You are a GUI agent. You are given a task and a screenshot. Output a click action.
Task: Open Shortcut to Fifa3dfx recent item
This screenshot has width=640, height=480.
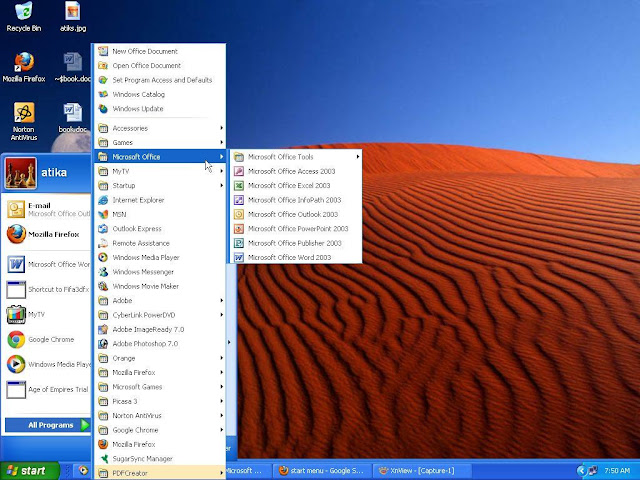point(47,289)
